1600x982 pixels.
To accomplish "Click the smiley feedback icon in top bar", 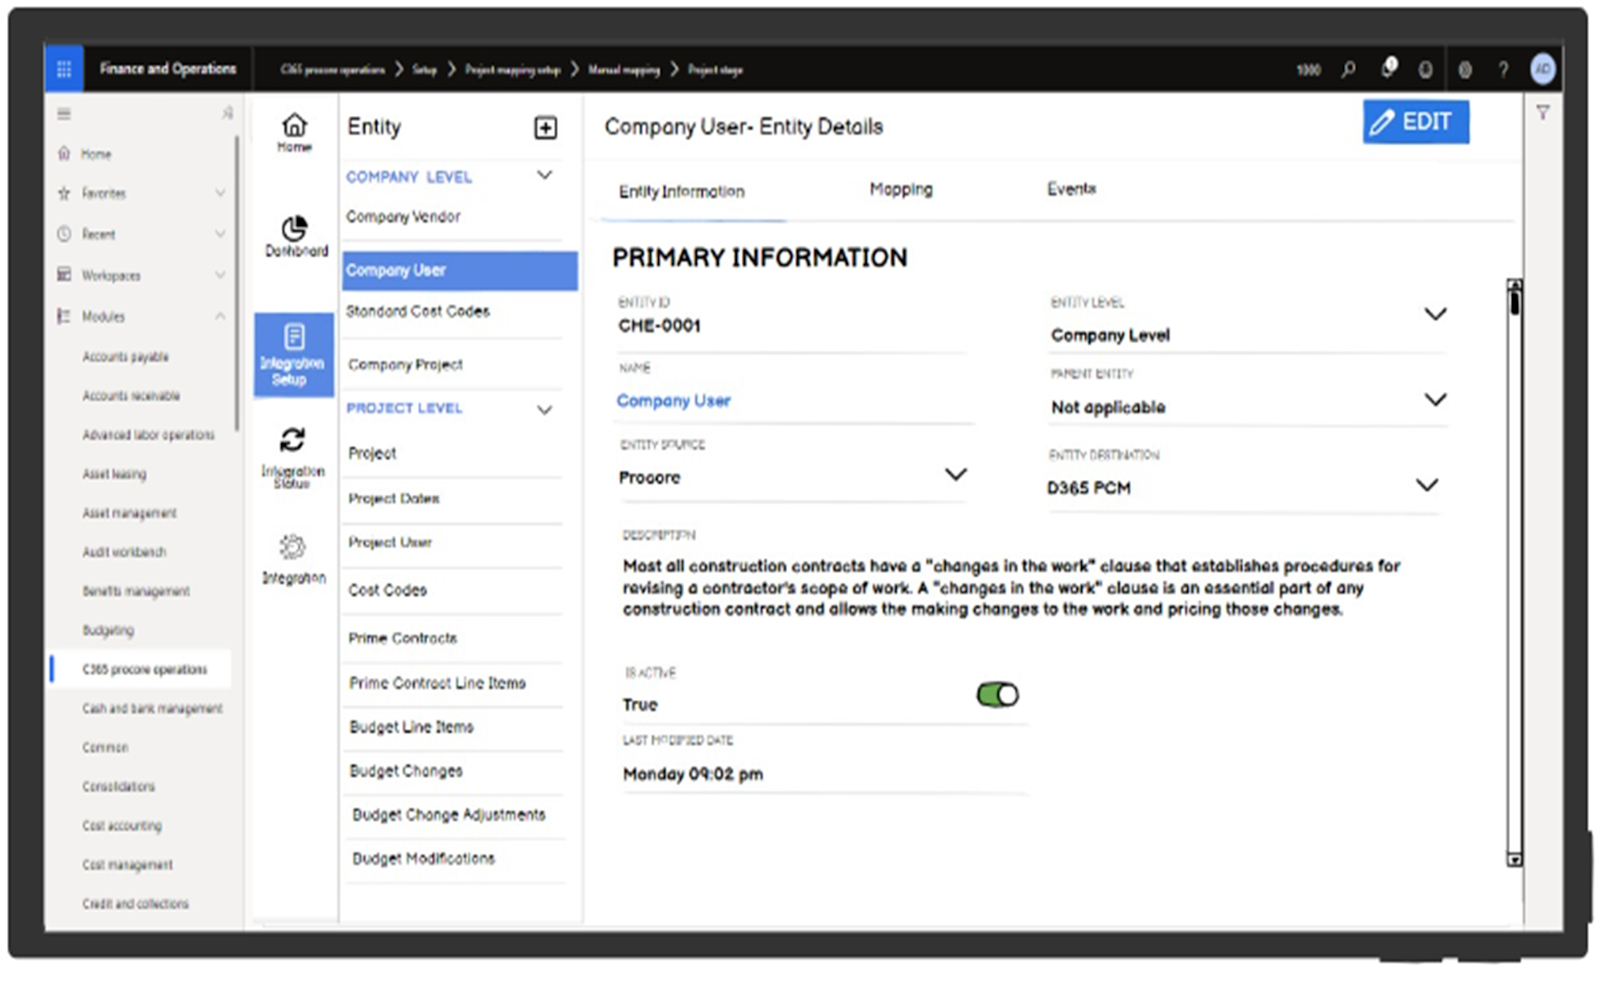I will pyautogui.click(x=1426, y=69).
